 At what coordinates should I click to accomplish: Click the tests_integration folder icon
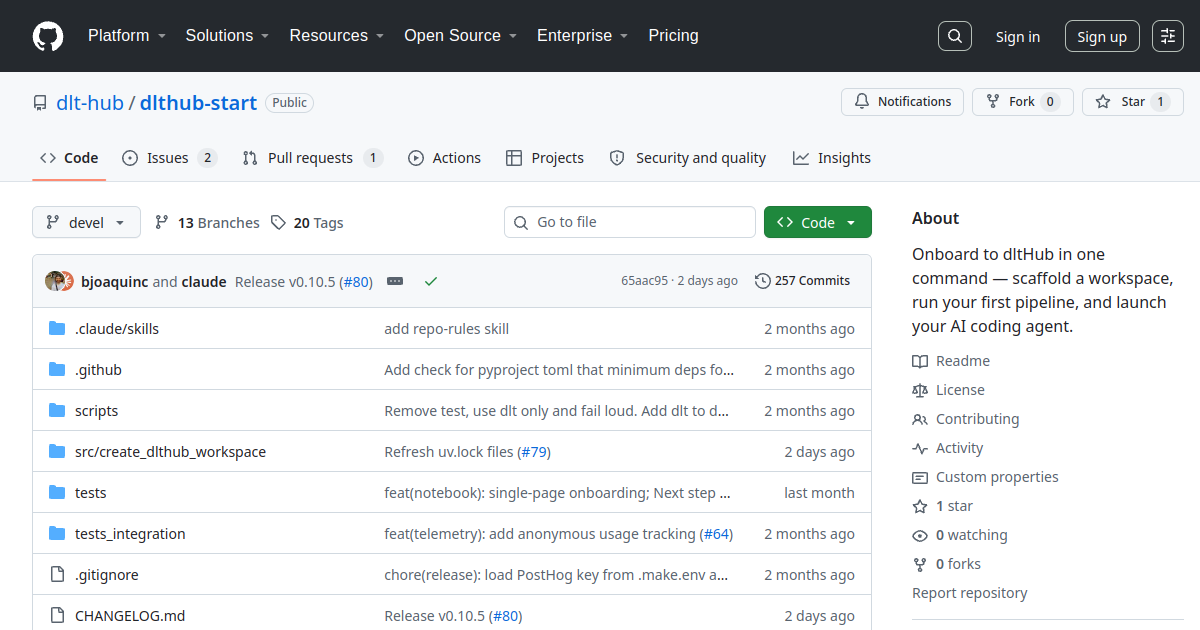point(57,534)
